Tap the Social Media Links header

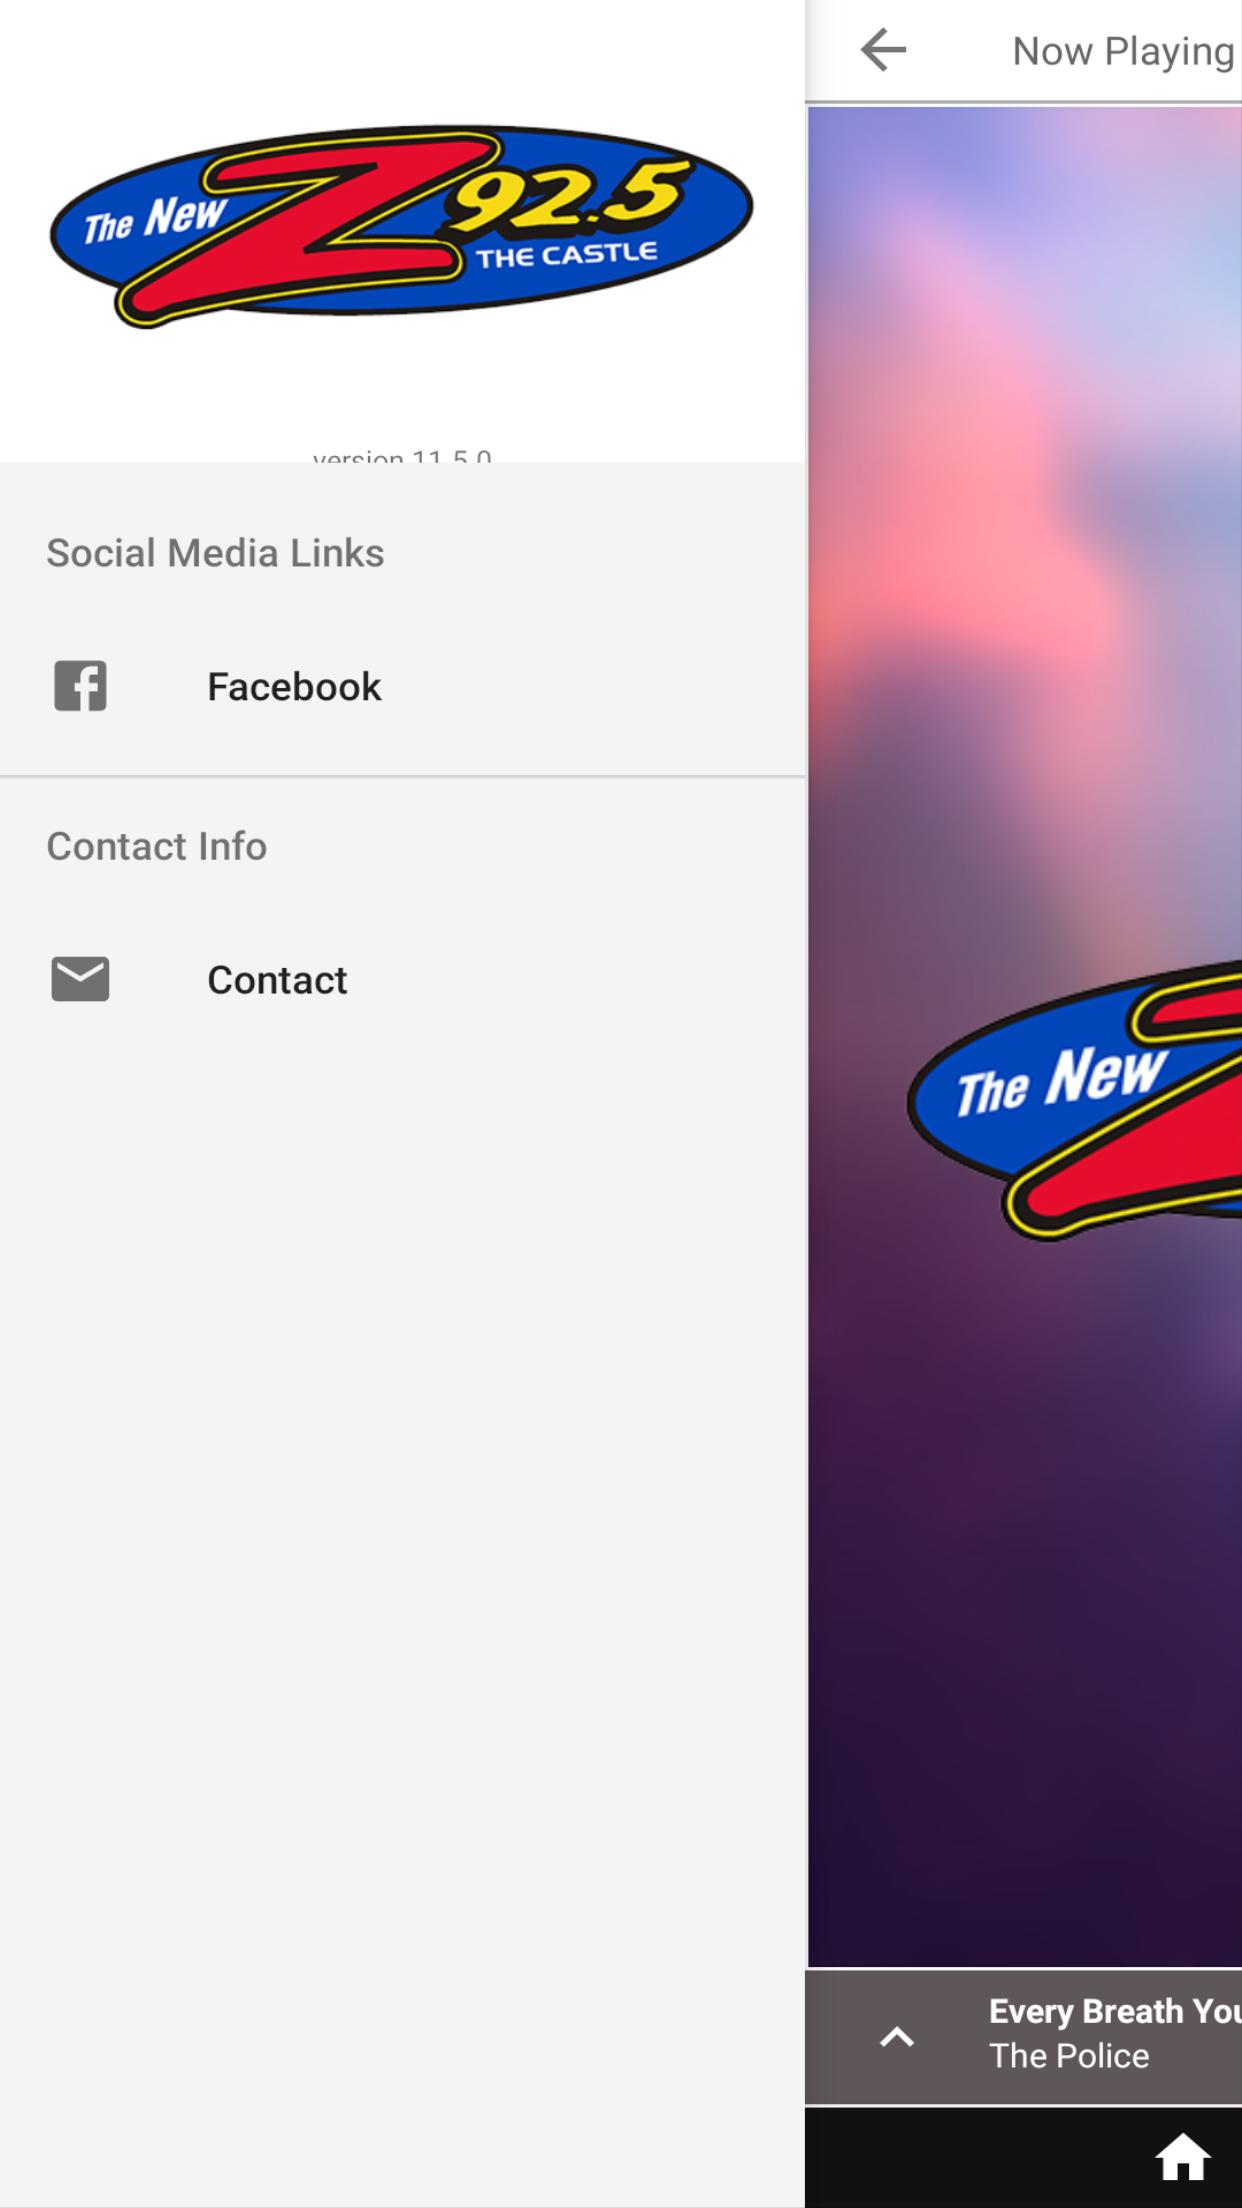(215, 553)
